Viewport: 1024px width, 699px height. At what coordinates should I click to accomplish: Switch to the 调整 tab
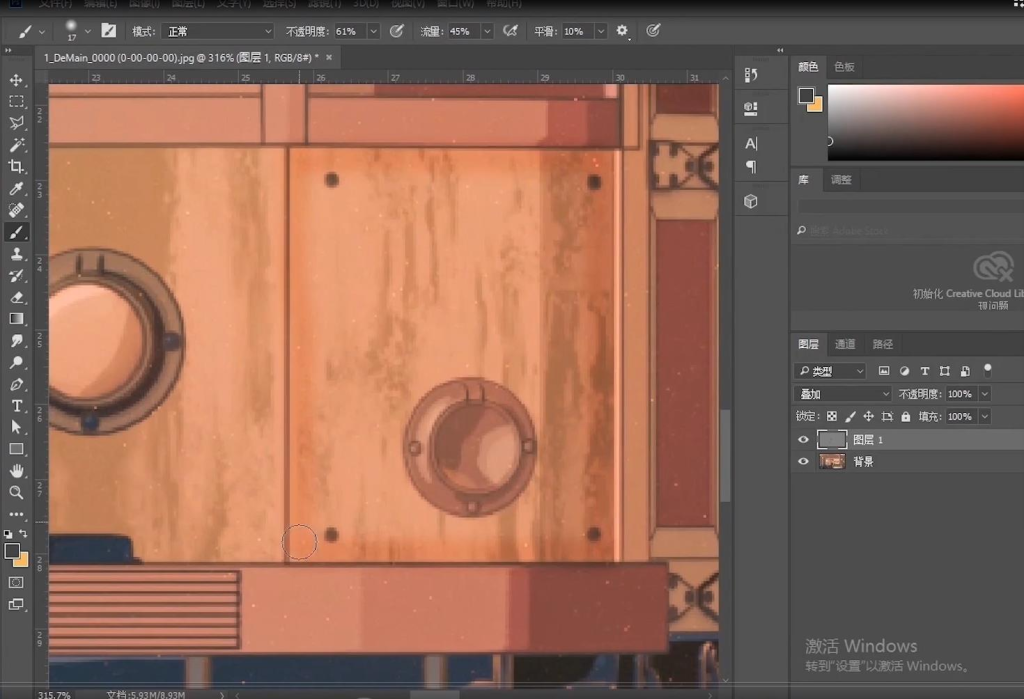[x=840, y=180]
